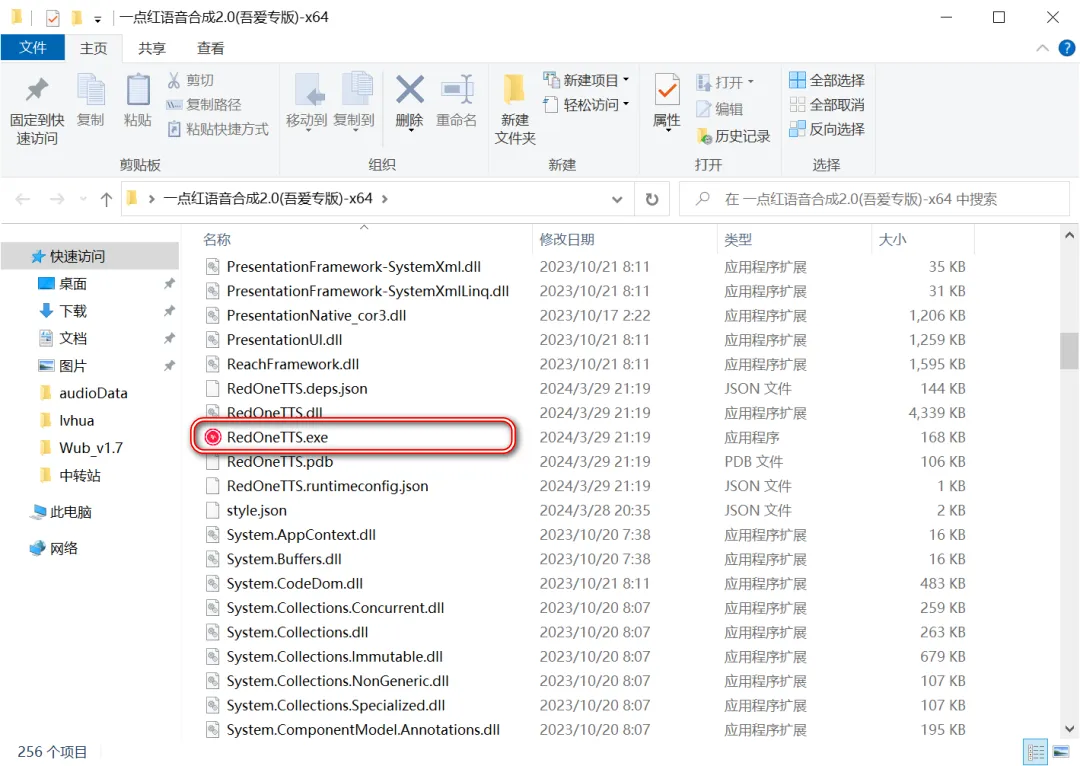This screenshot has width=1080, height=766.
Task: Click the refresh button near address bar
Action: (x=652, y=199)
